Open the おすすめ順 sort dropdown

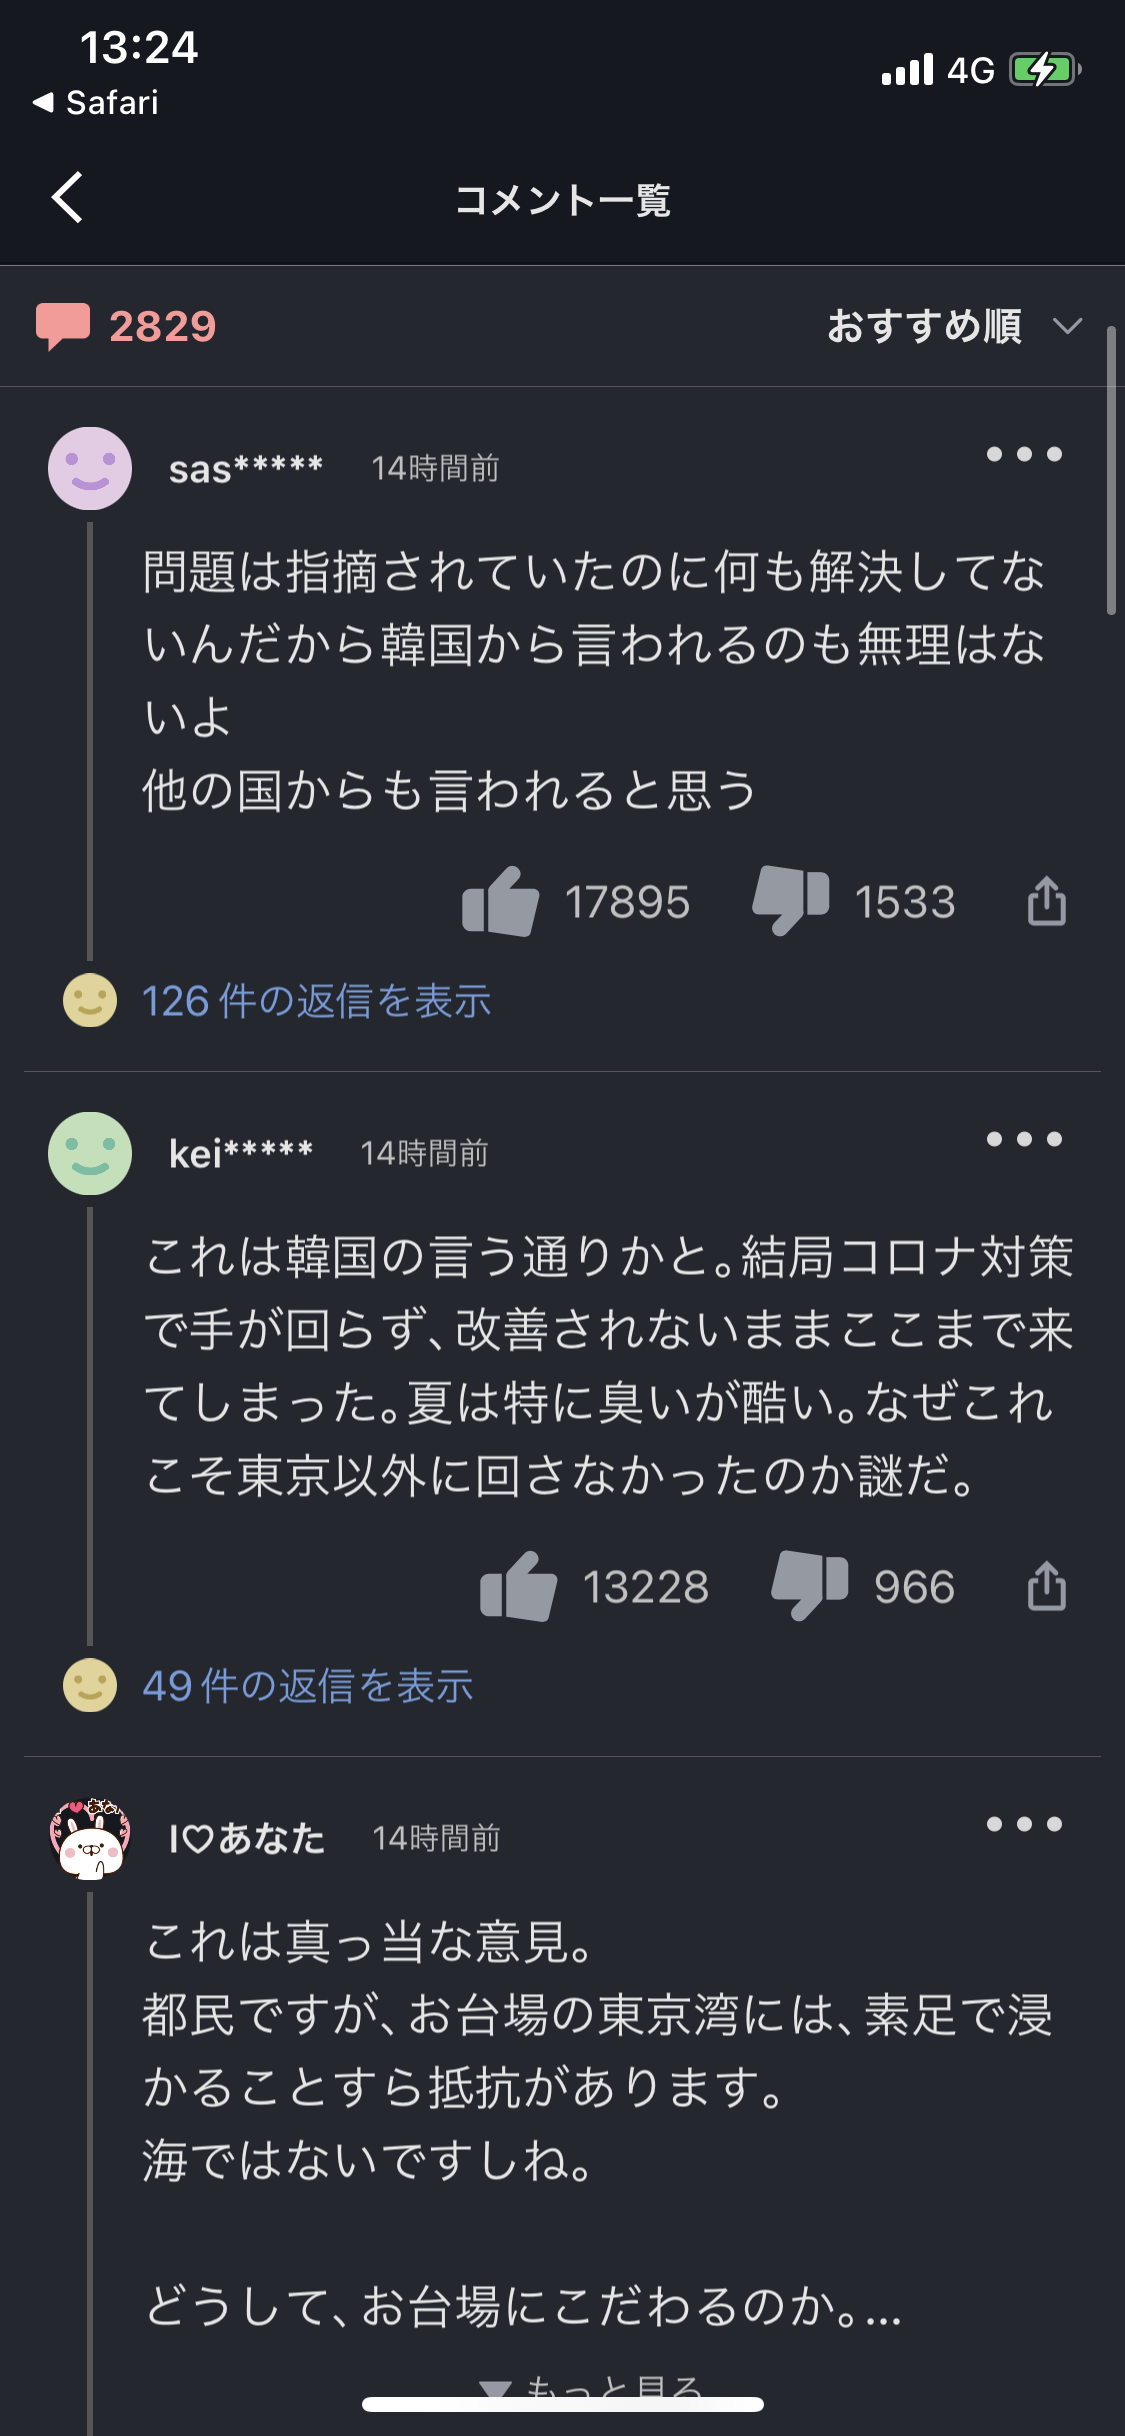pos(955,326)
